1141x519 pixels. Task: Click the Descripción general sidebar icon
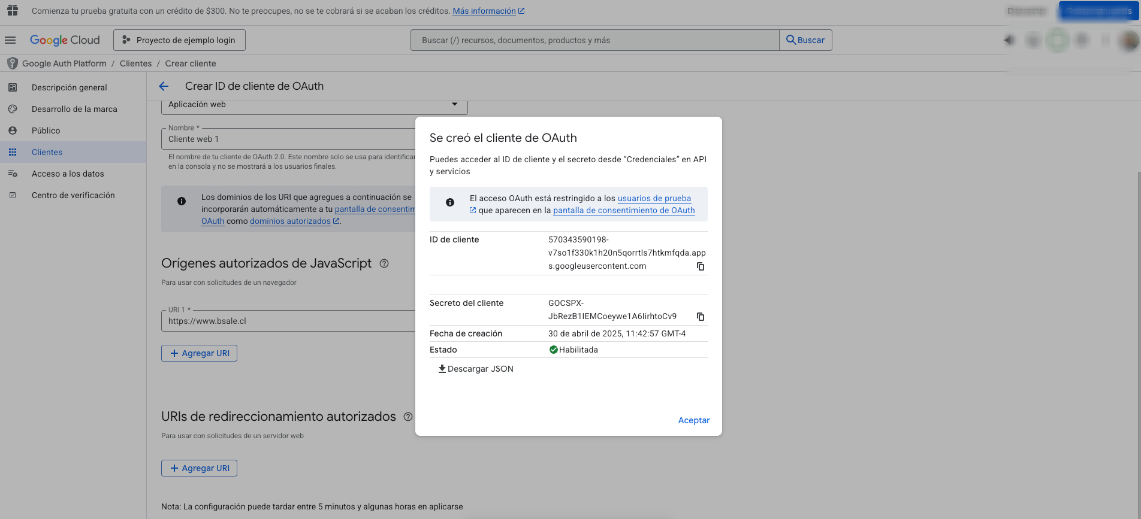pyautogui.click(x=12, y=87)
